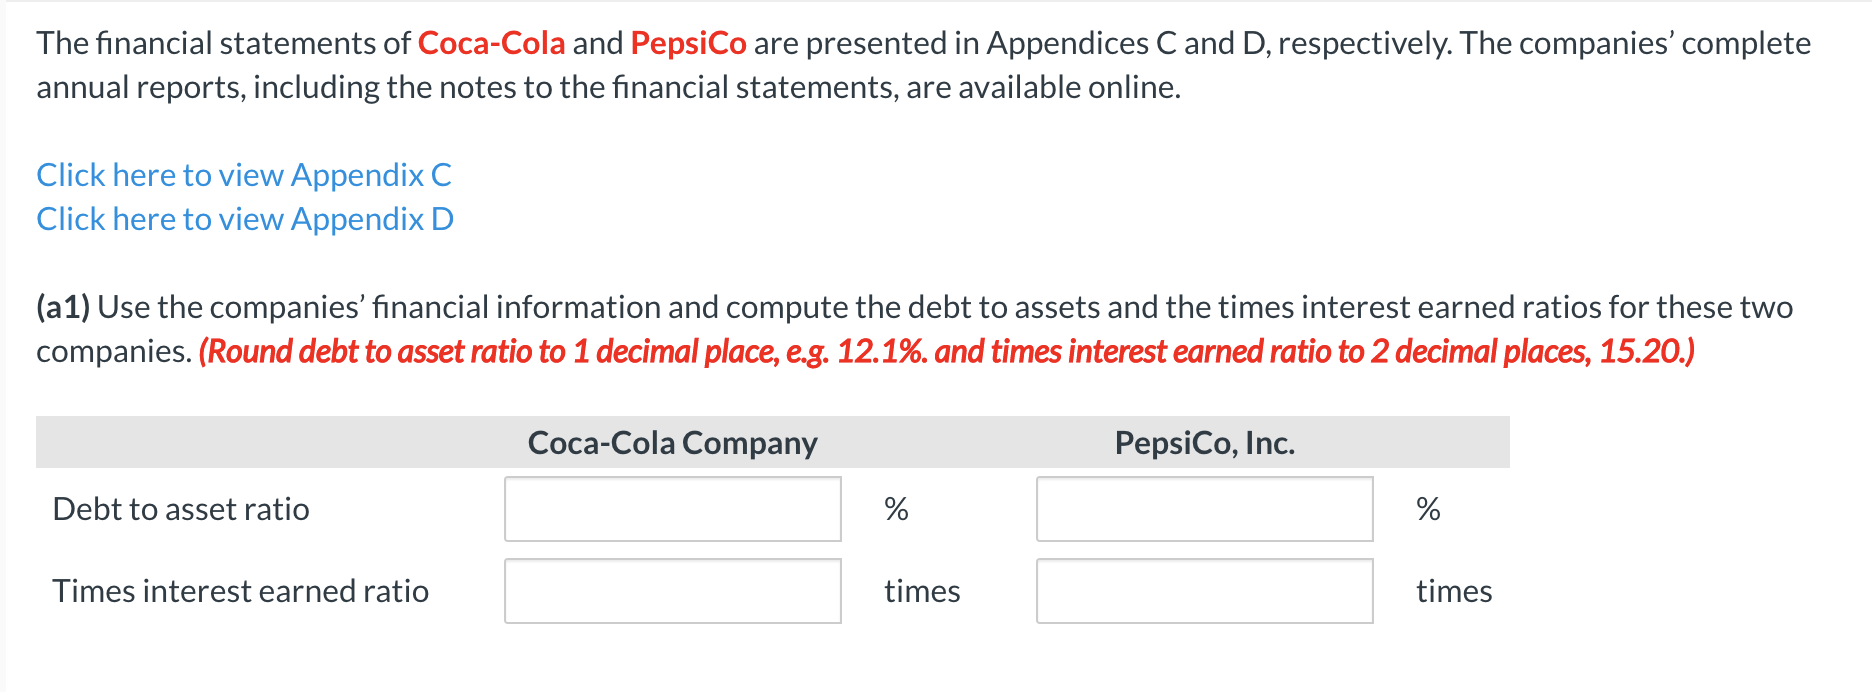The image size is (1872, 692).
Task: Click the percent sign beside PepsiCo debt ratio
Action: (x=1427, y=509)
